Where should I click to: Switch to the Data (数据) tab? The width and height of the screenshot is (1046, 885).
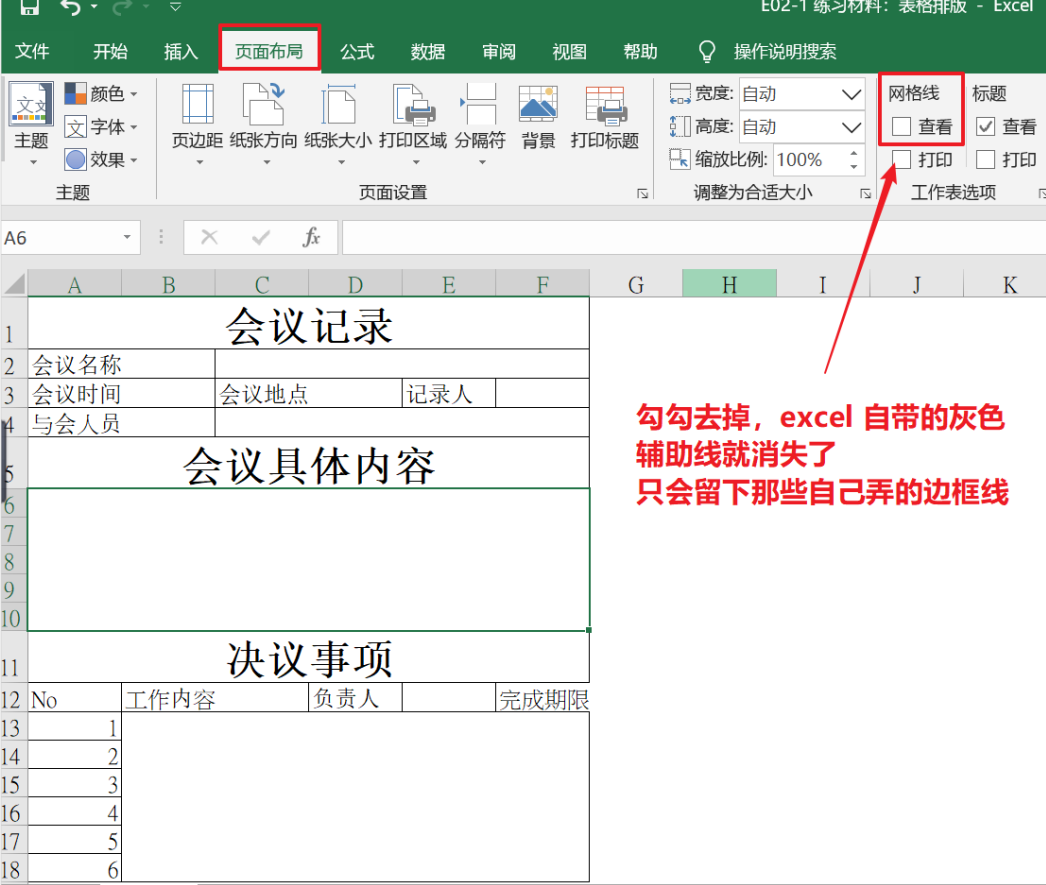428,51
